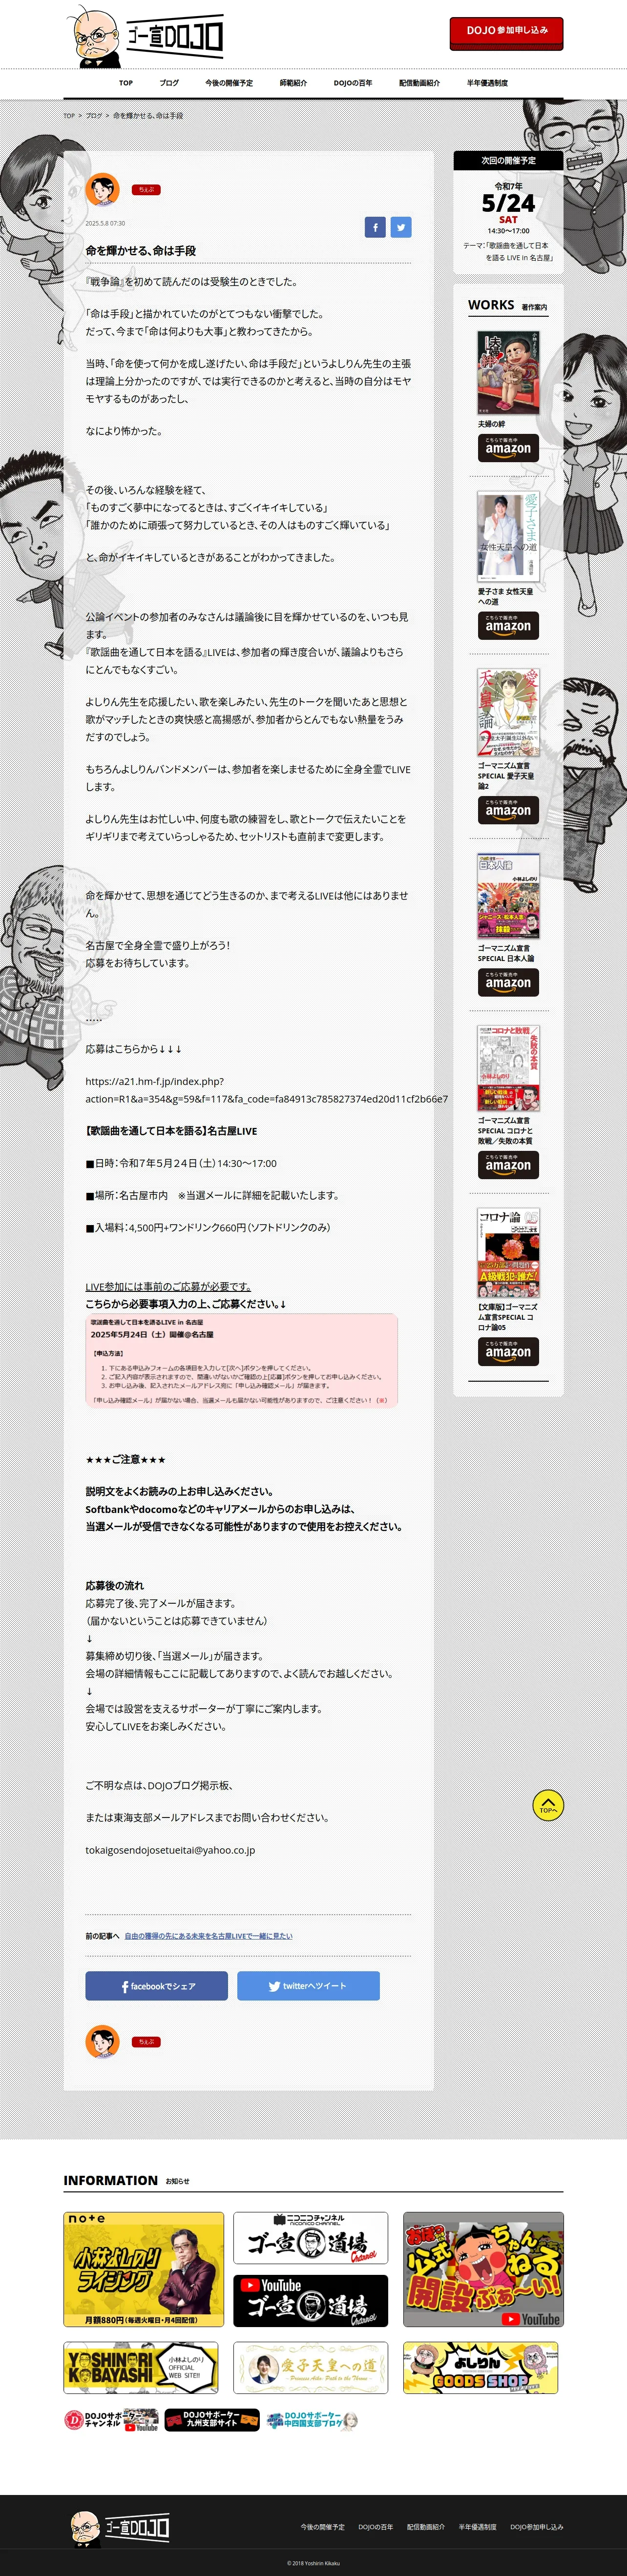Click the author avatar below the share buttons

coord(102,2041)
